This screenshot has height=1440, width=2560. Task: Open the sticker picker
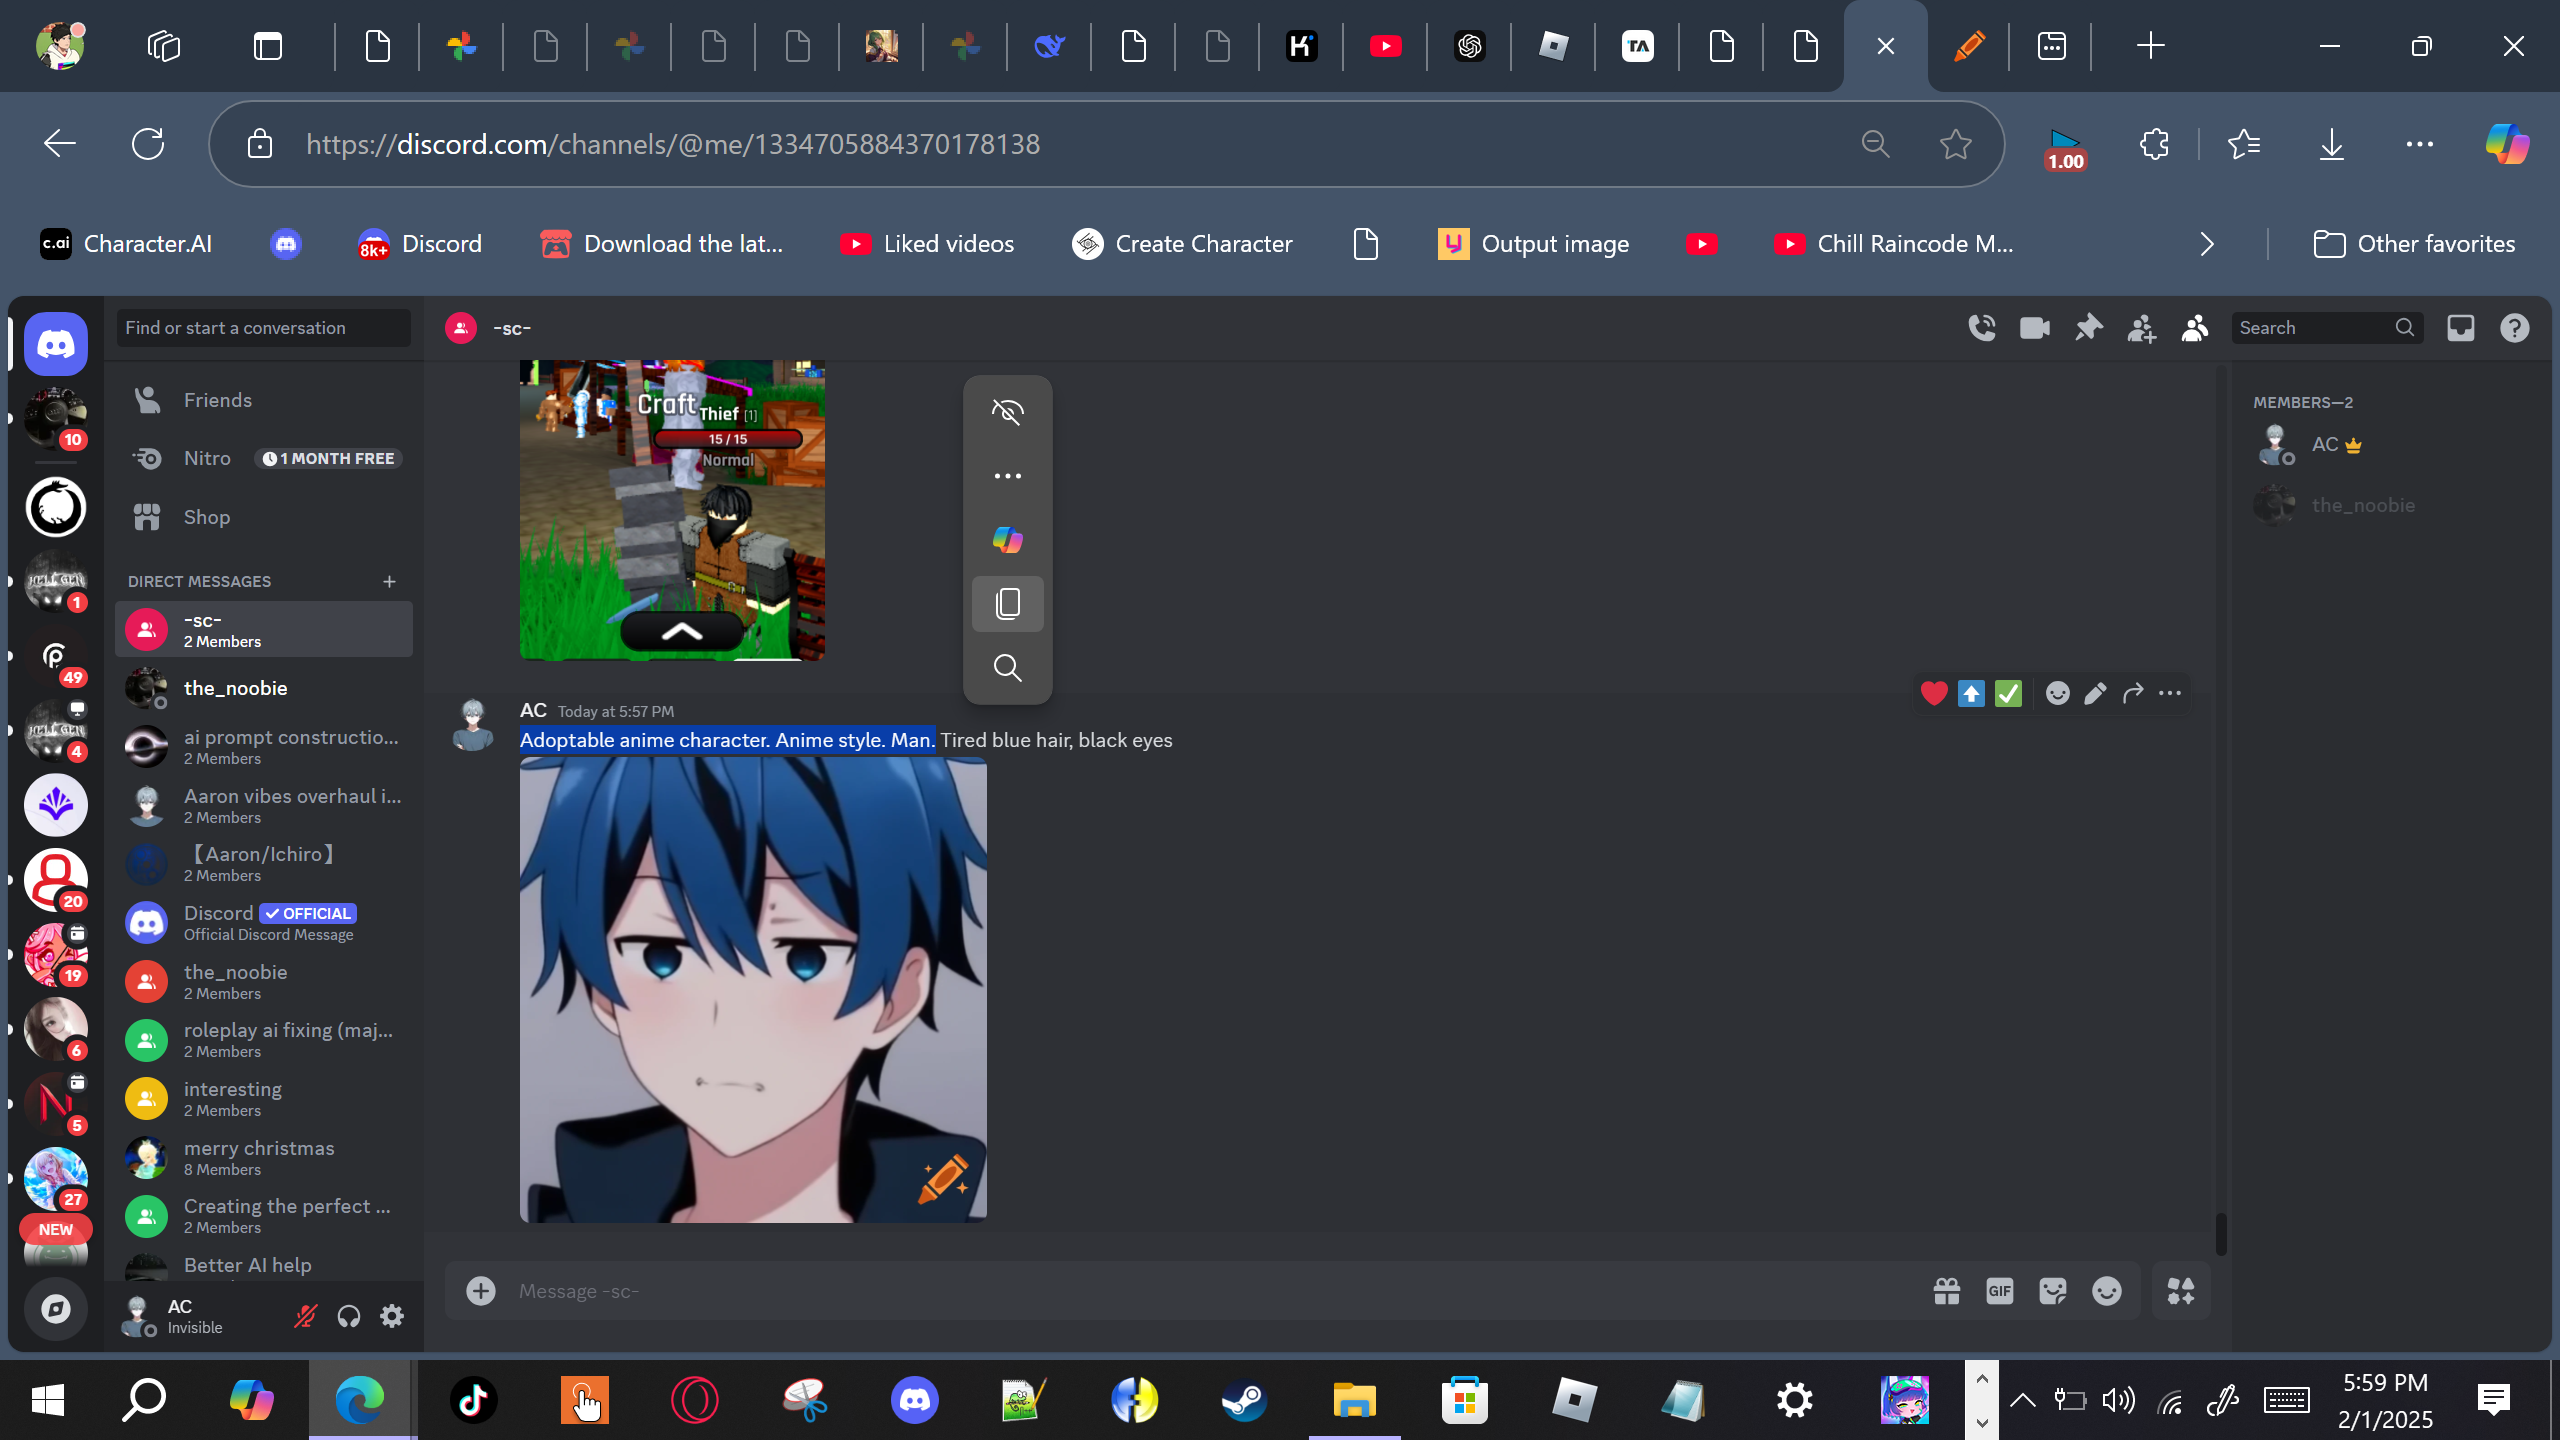[2053, 1291]
